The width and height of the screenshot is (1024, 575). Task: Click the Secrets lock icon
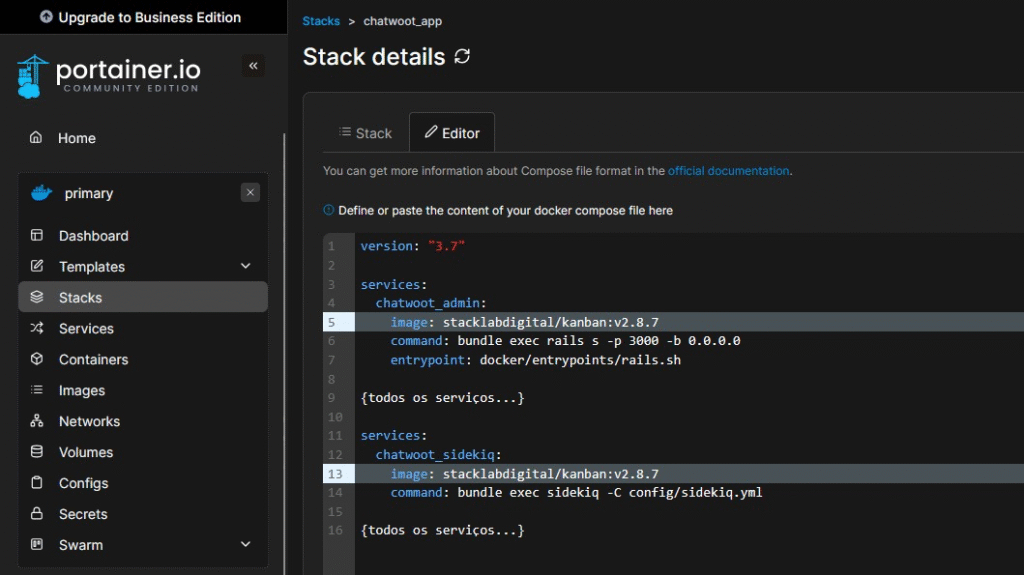pyautogui.click(x=37, y=514)
